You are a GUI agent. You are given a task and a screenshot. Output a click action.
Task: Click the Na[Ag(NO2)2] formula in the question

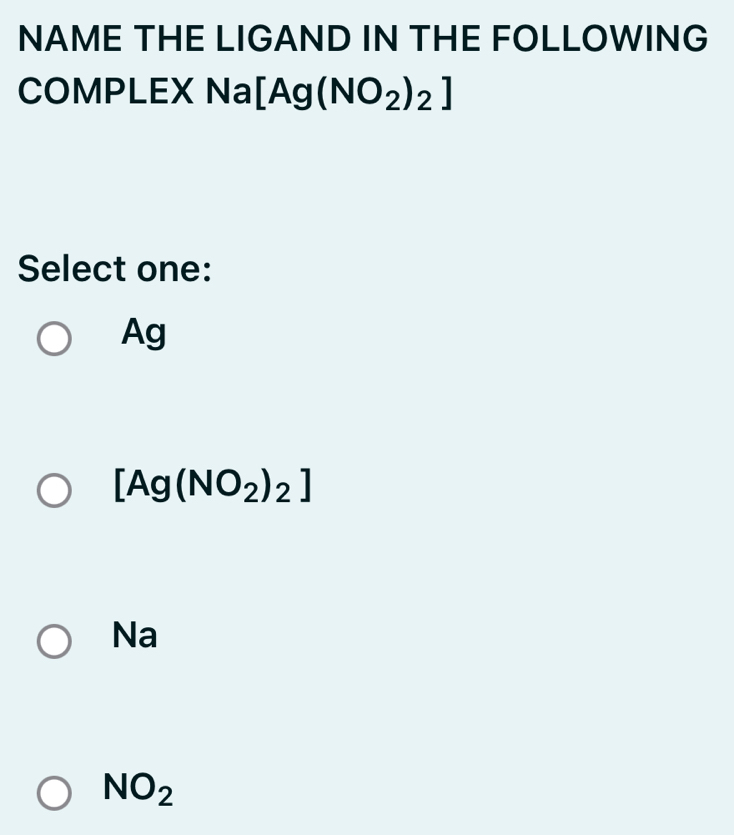[x=332, y=92]
